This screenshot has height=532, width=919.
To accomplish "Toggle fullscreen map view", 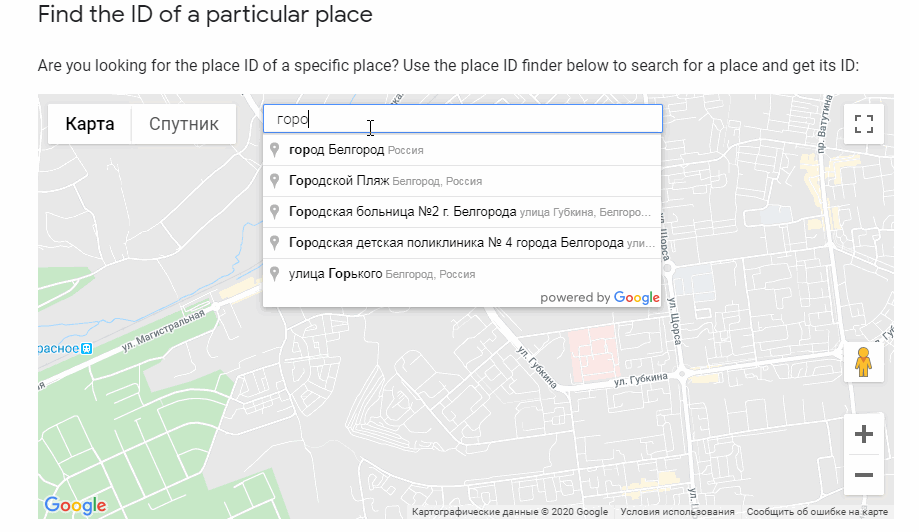I will coord(865,124).
